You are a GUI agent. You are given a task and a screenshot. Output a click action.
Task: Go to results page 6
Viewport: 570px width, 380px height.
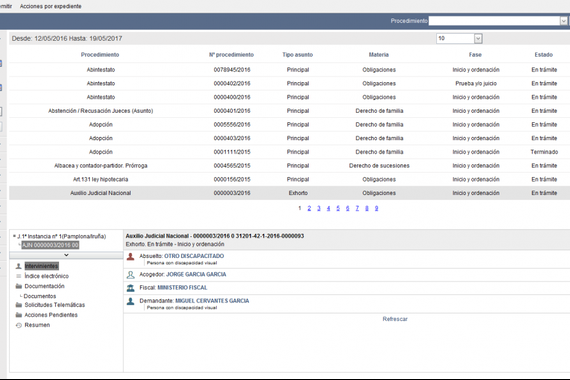pyautogui.click(x=348, y=208)
